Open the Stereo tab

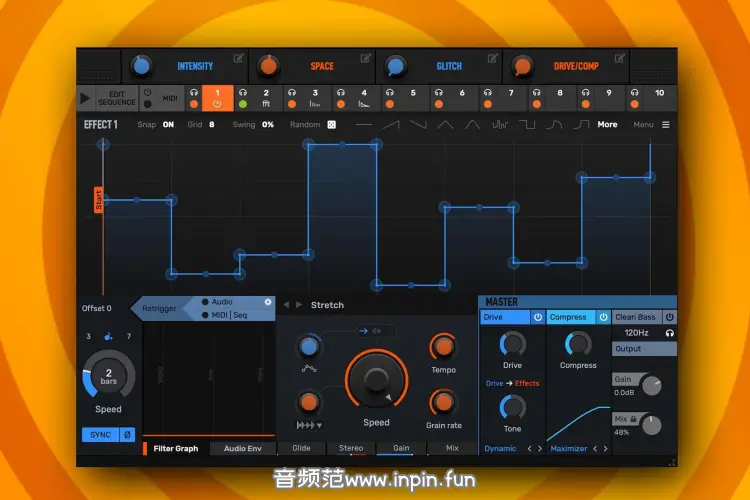click(x=351, y=448)
